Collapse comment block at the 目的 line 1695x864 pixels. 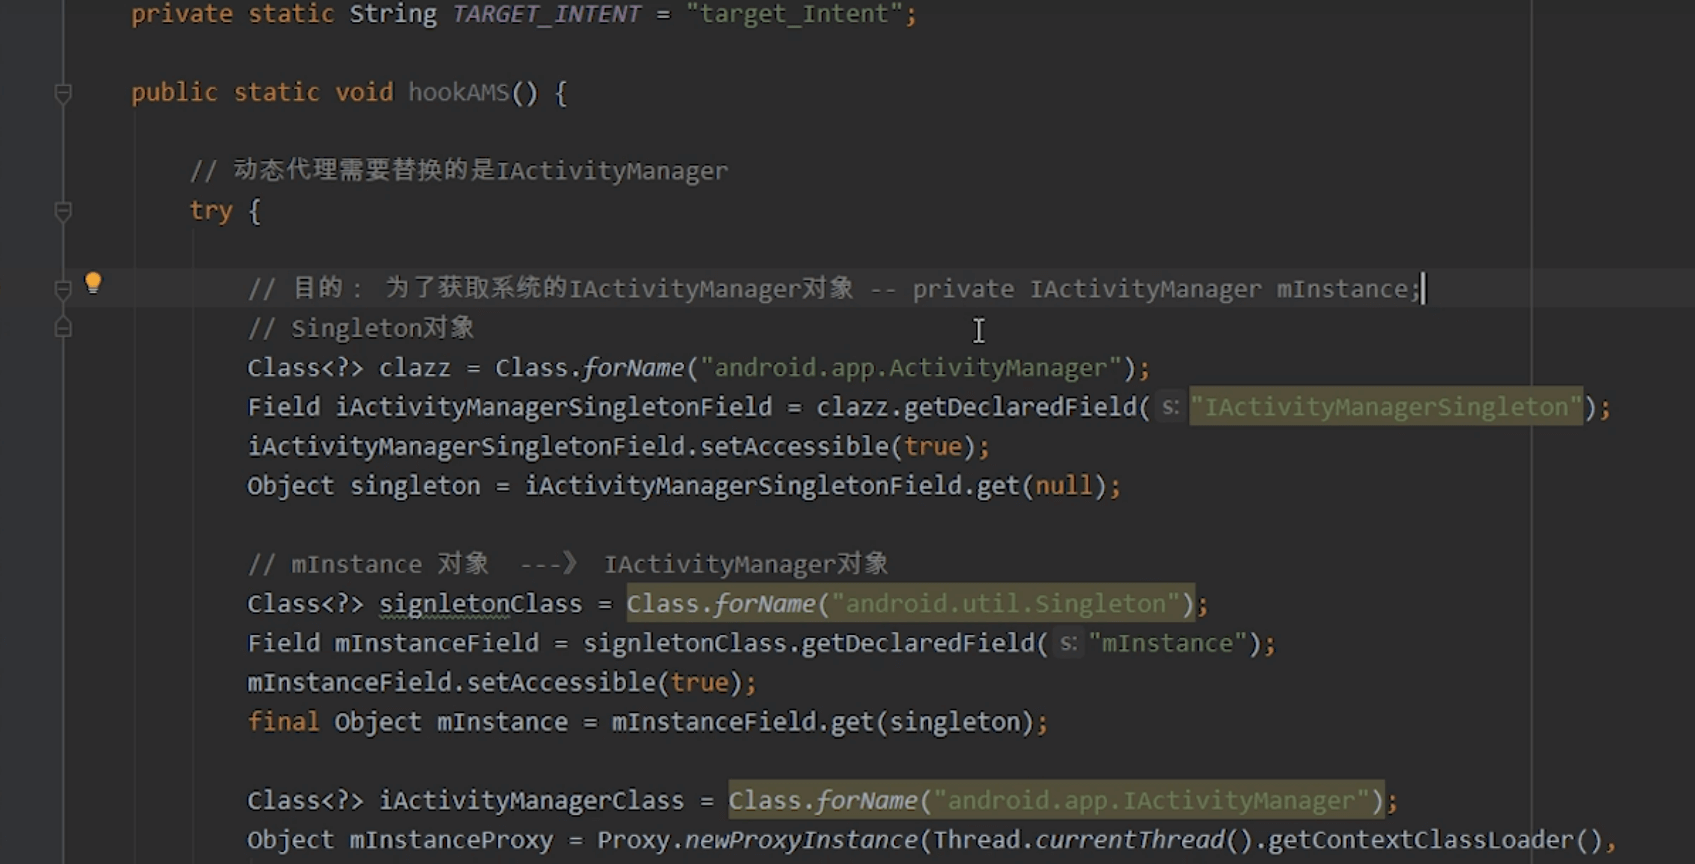[63, 289]
